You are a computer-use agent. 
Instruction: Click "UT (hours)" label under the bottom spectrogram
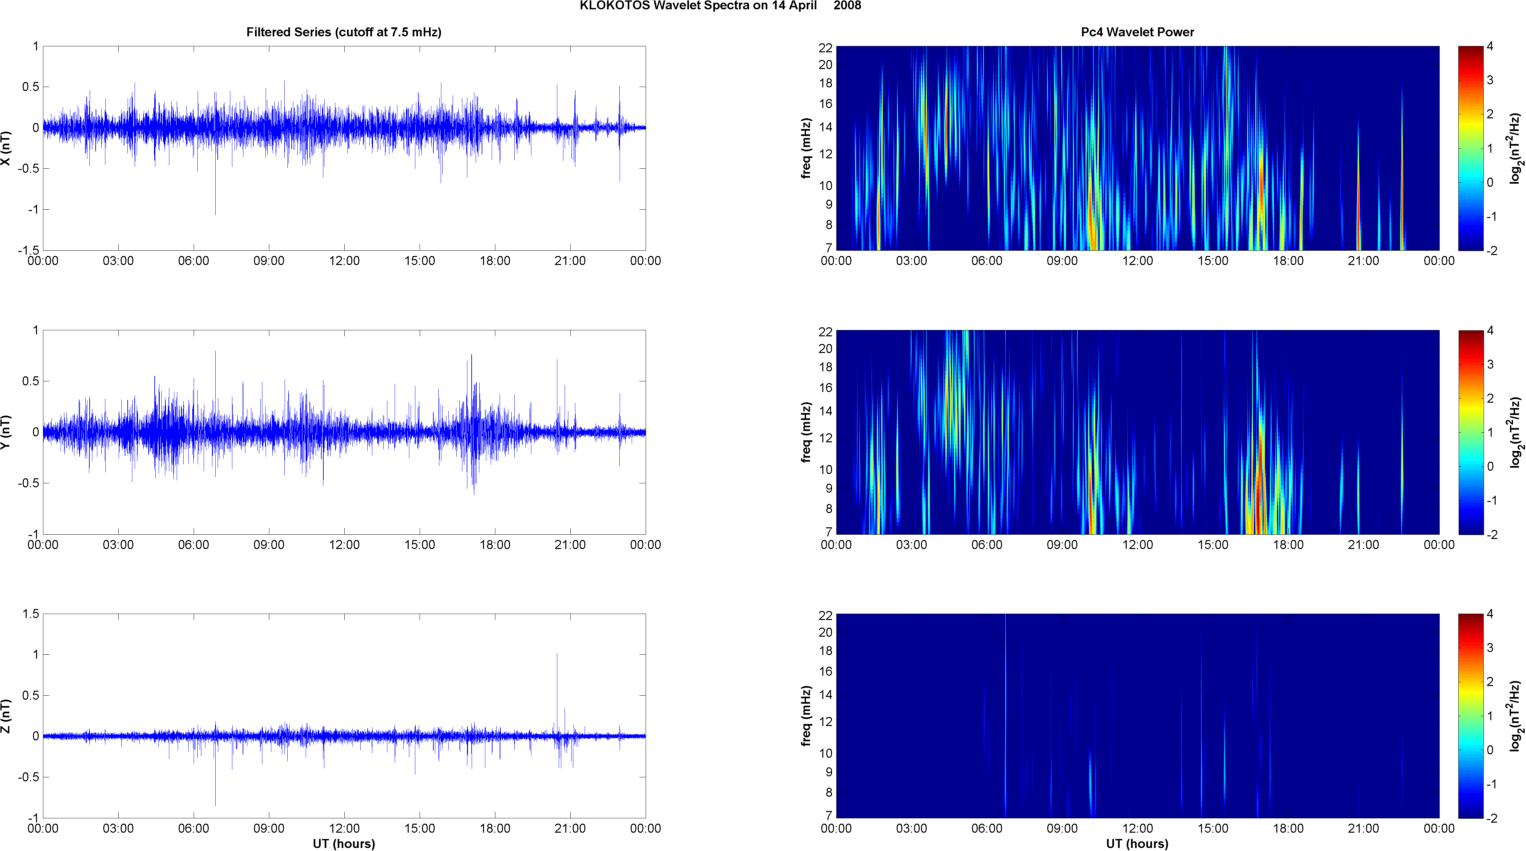(1137, 844)
